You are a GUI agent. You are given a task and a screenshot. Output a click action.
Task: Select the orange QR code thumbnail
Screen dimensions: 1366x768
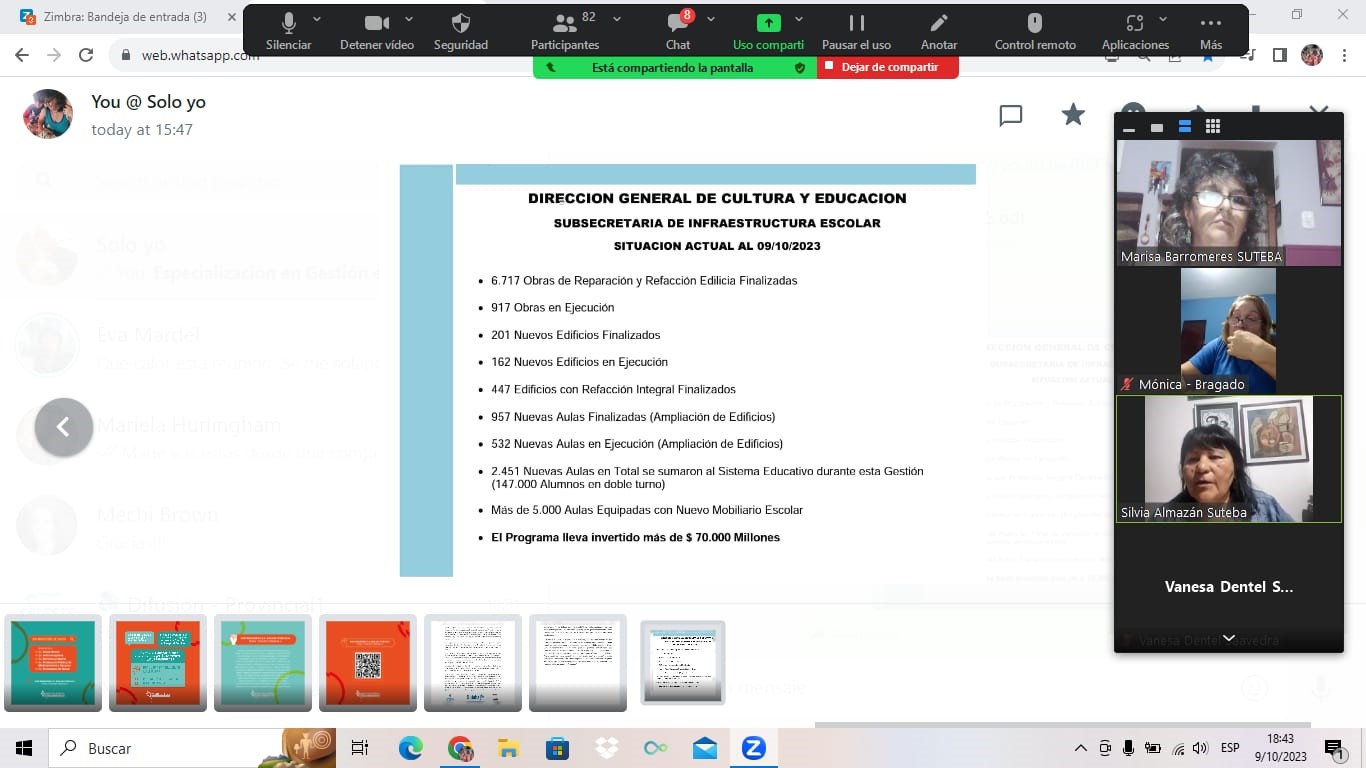pyautogui.click(x=368, y=662)
